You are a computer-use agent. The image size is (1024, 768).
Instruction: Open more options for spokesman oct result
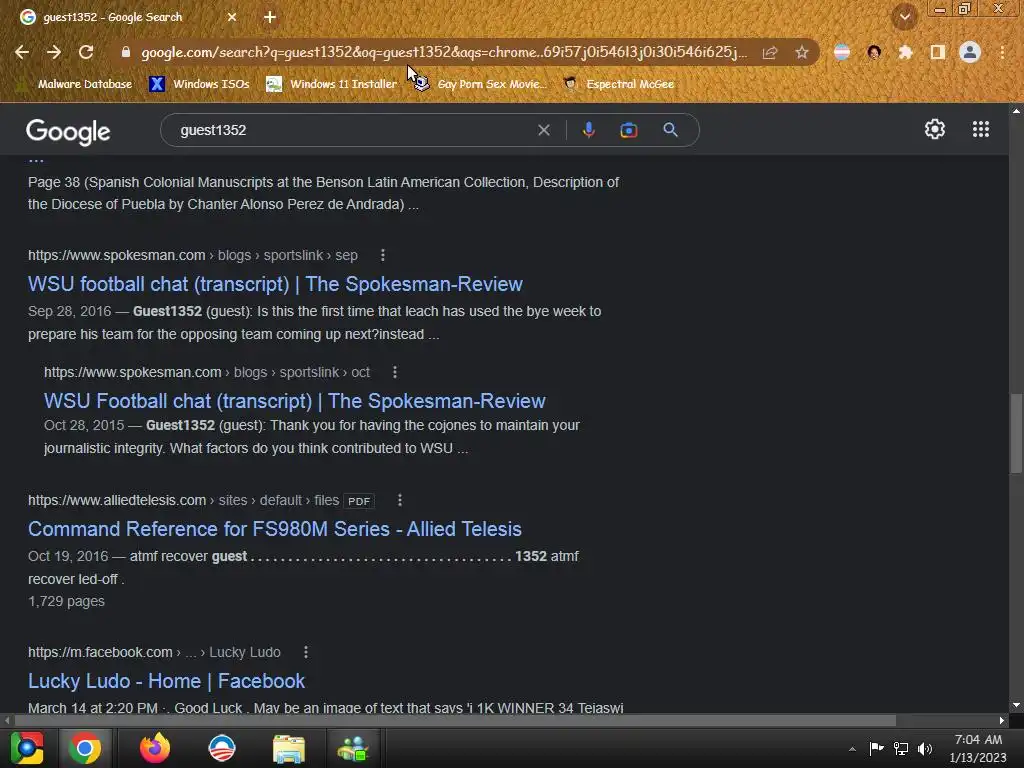[x=394, y=372]
